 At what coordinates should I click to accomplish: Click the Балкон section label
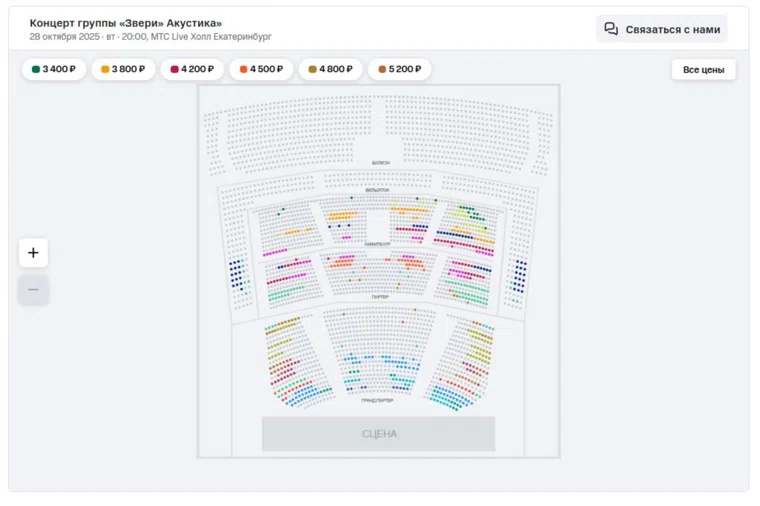coord(380,162)
